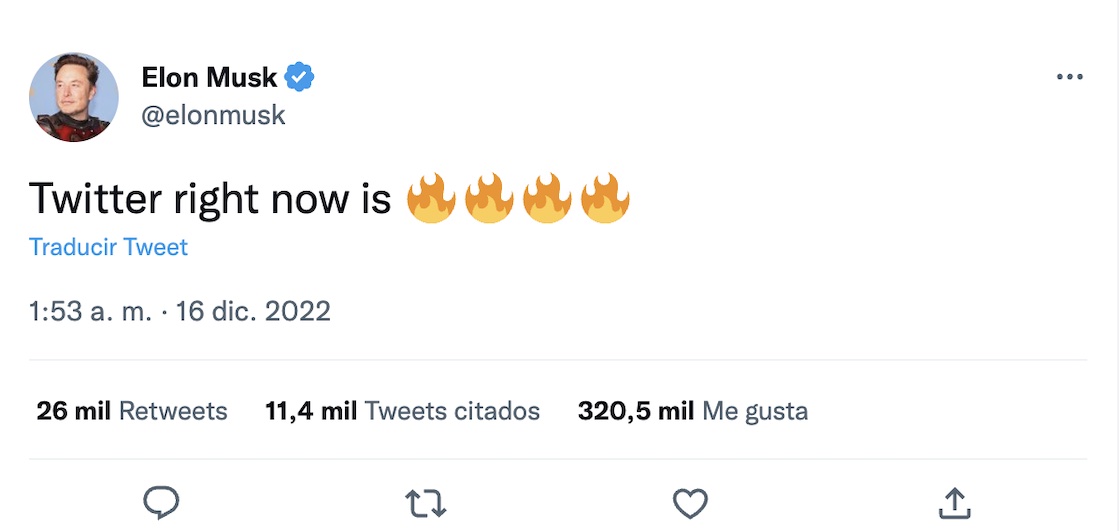Show the 320,5 mil Me gusta list

692,411
